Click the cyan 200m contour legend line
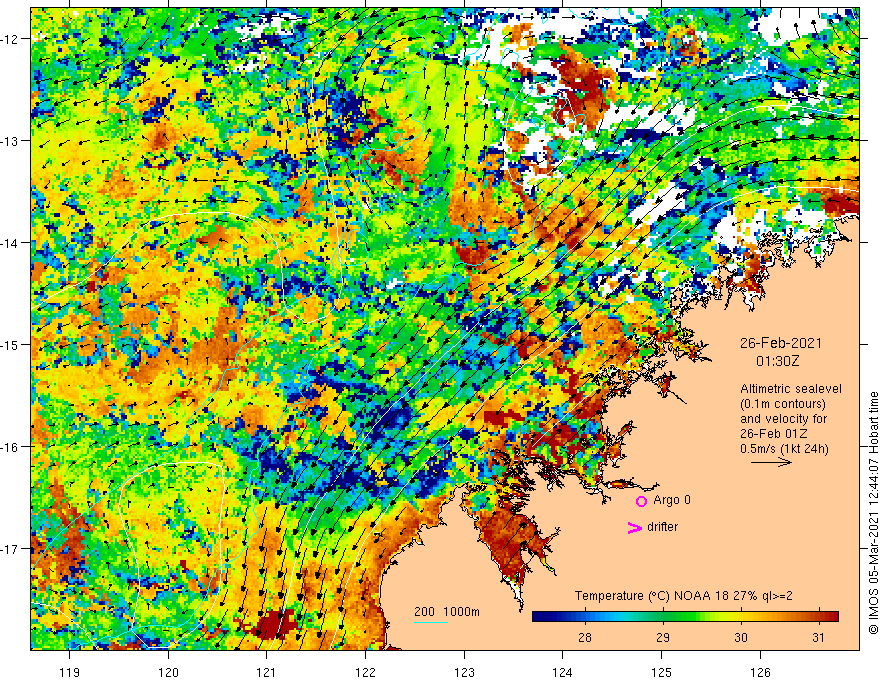This screenshot has height=680, width=880. (430, 622)
